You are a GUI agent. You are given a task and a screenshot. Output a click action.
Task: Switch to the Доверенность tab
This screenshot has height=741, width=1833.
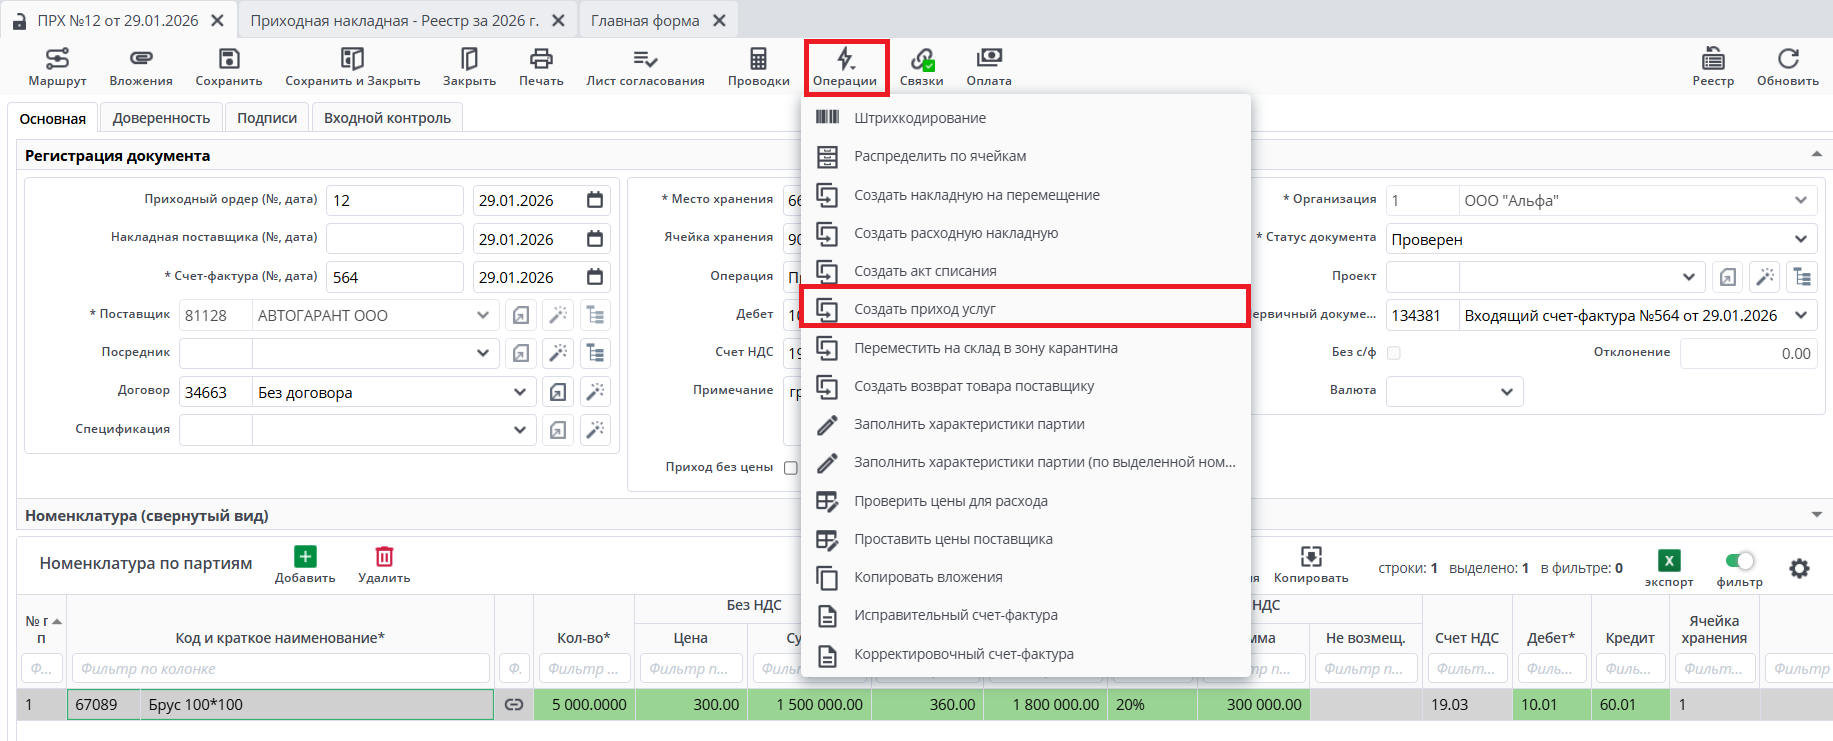161,118
